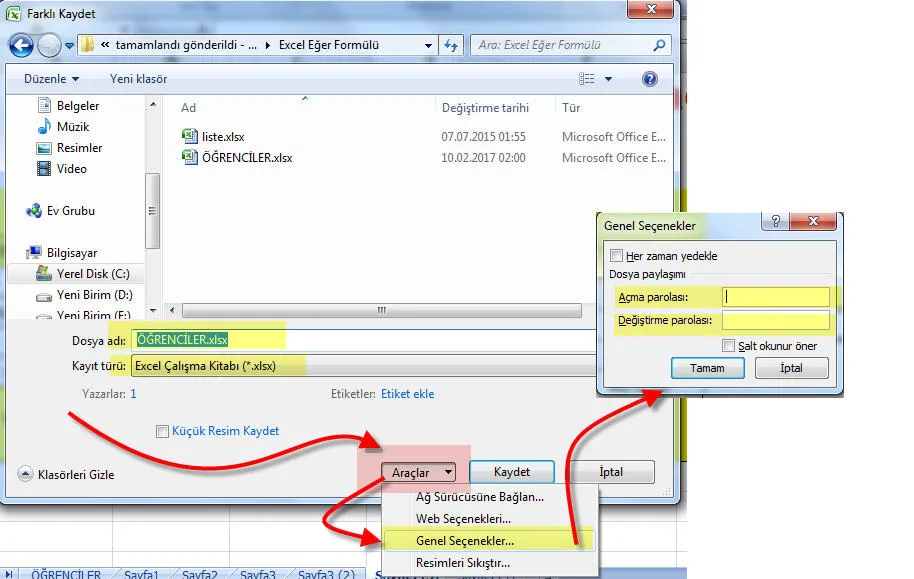Screen dimensions: 914x579
Task: Select the liste.xlsx file
Action: (222, 136)
